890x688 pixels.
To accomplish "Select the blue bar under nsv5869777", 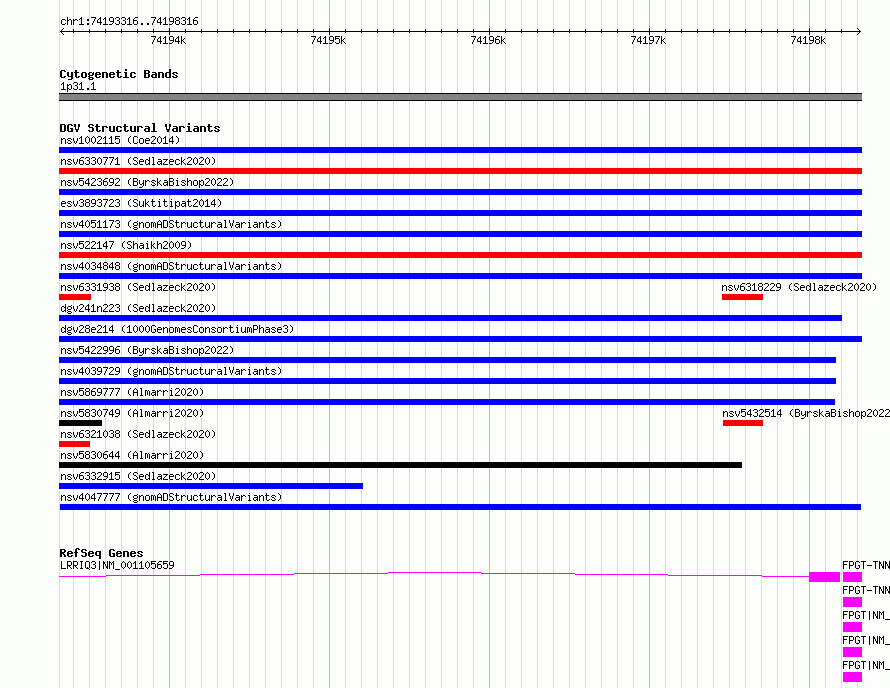I will point(447,402).
